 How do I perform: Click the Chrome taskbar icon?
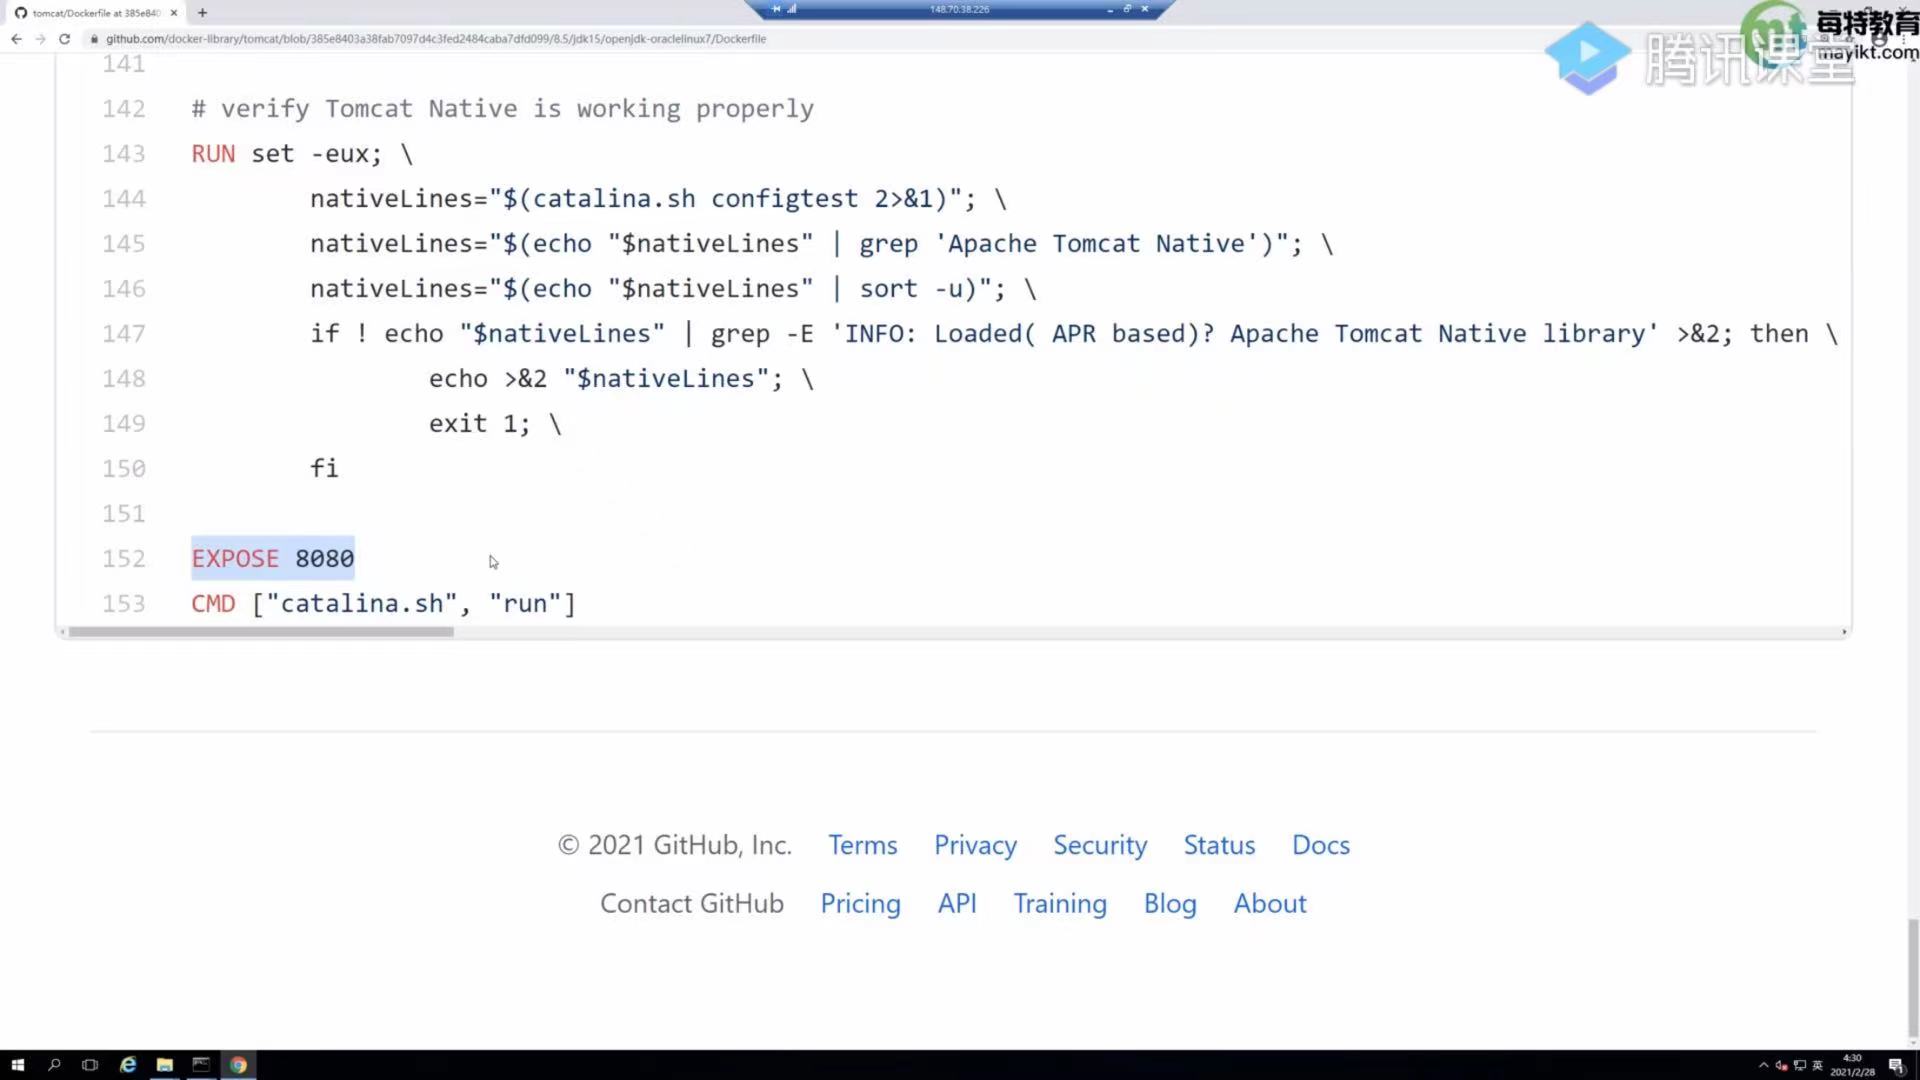tap(238, 1065)
